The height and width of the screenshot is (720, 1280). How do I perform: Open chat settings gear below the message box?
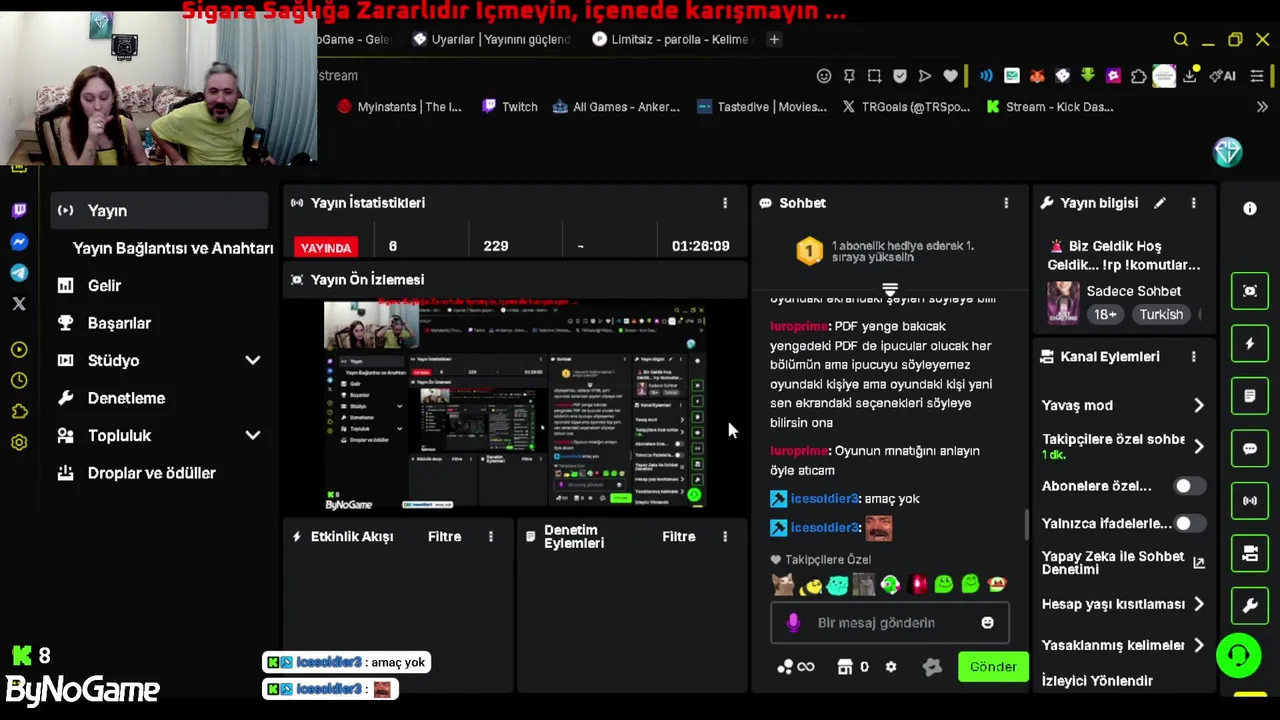891,667
